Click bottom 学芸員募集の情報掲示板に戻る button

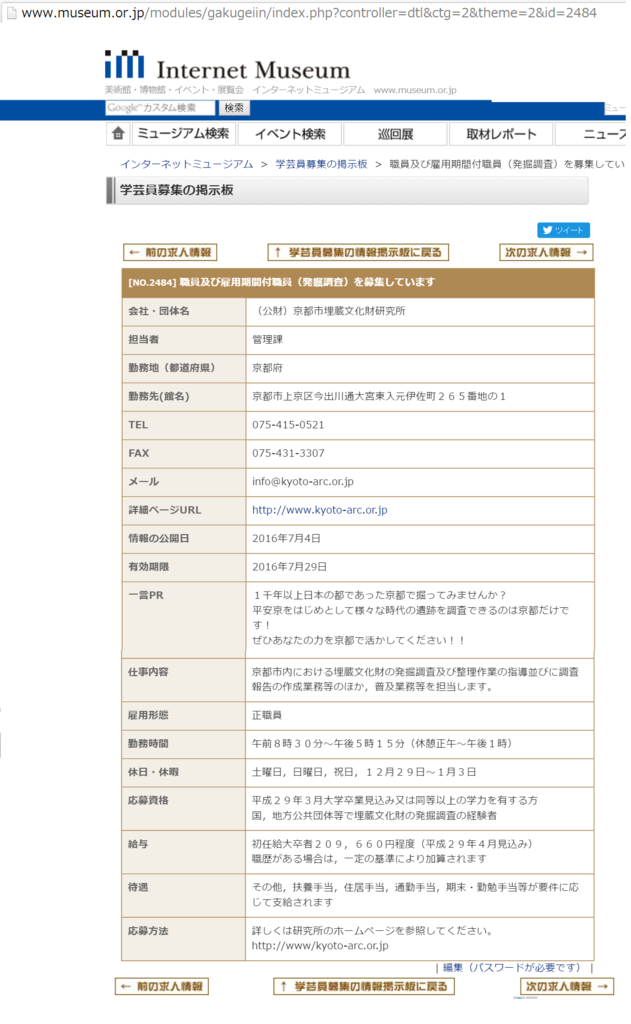[x=364, y=986]
